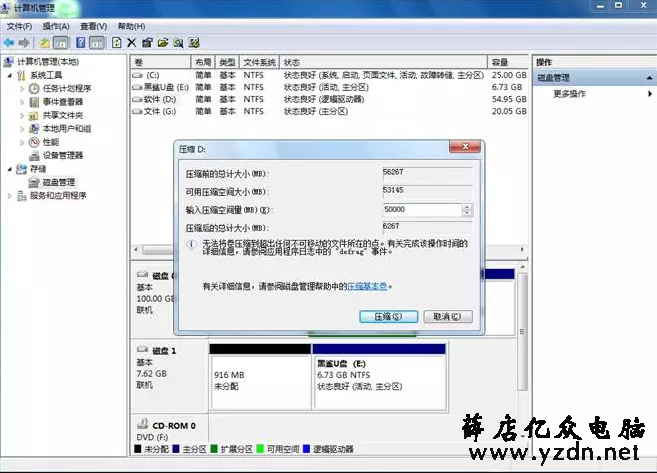This screenshot has height=473, width=657.
Task: Click the open folder icon in toolbar
Action: tap(163, 43)
